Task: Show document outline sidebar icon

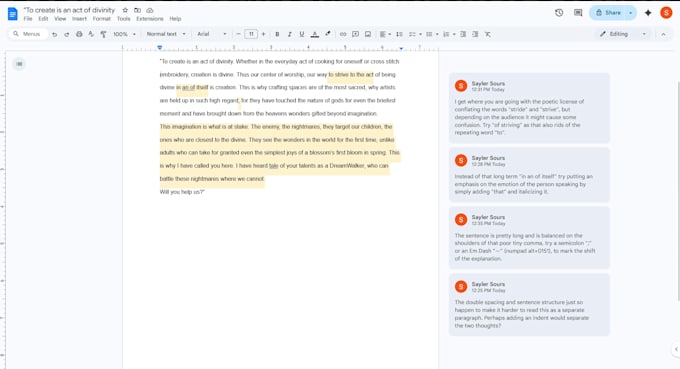Action: 19,64
